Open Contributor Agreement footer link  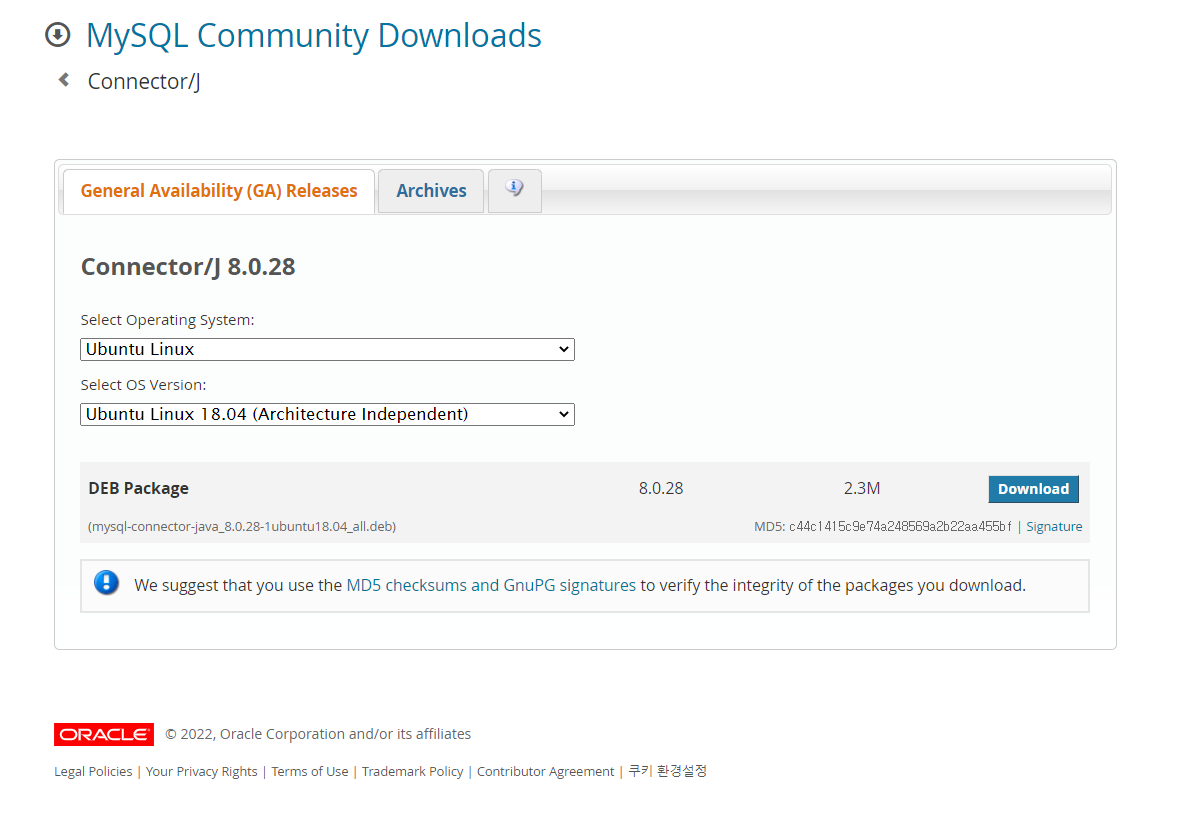546,771
